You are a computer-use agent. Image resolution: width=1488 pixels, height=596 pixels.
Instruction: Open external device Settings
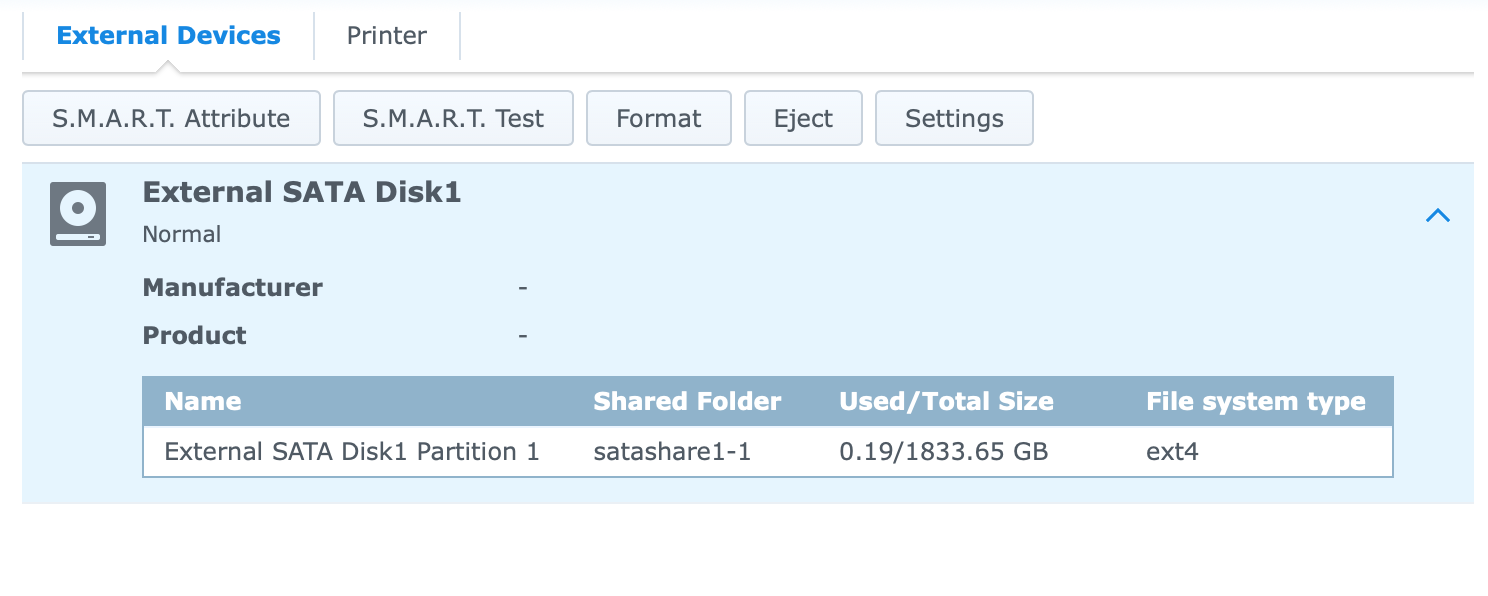[954, 118]
